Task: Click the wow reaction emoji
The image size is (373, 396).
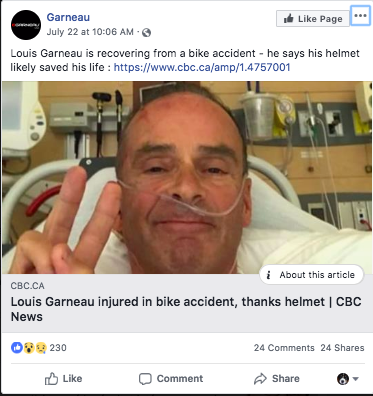Action: click(29, 348)
